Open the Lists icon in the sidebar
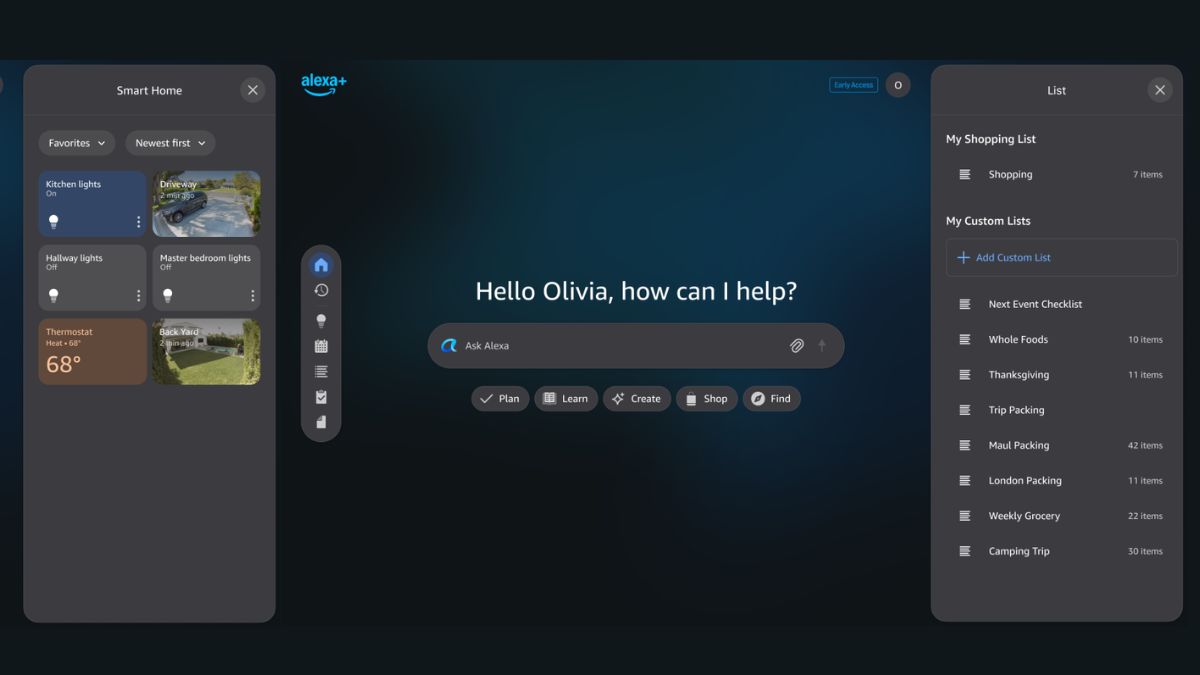 [x=321, y=372]
